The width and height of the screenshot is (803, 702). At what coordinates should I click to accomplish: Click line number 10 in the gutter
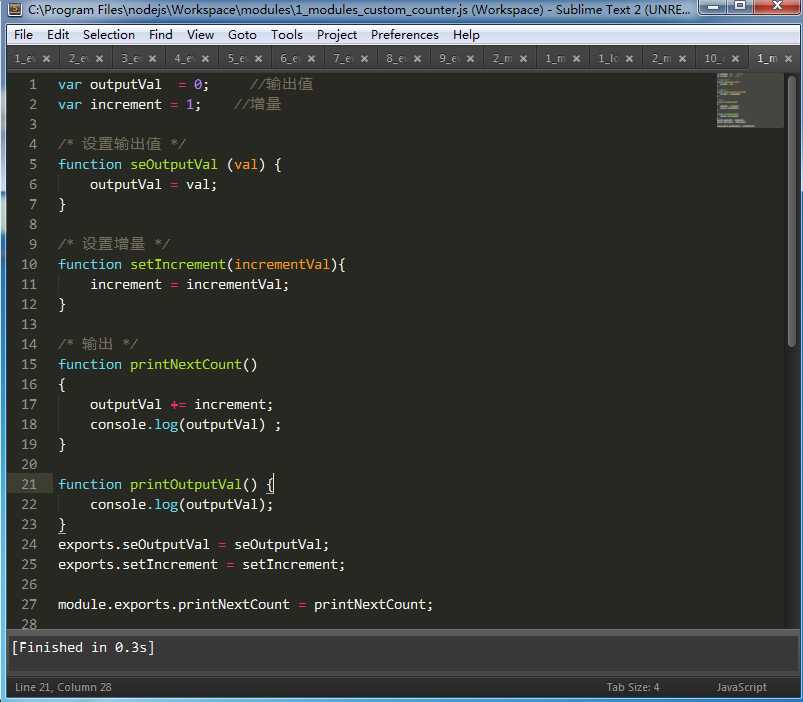pyautogui.click(x=29, y=264)
